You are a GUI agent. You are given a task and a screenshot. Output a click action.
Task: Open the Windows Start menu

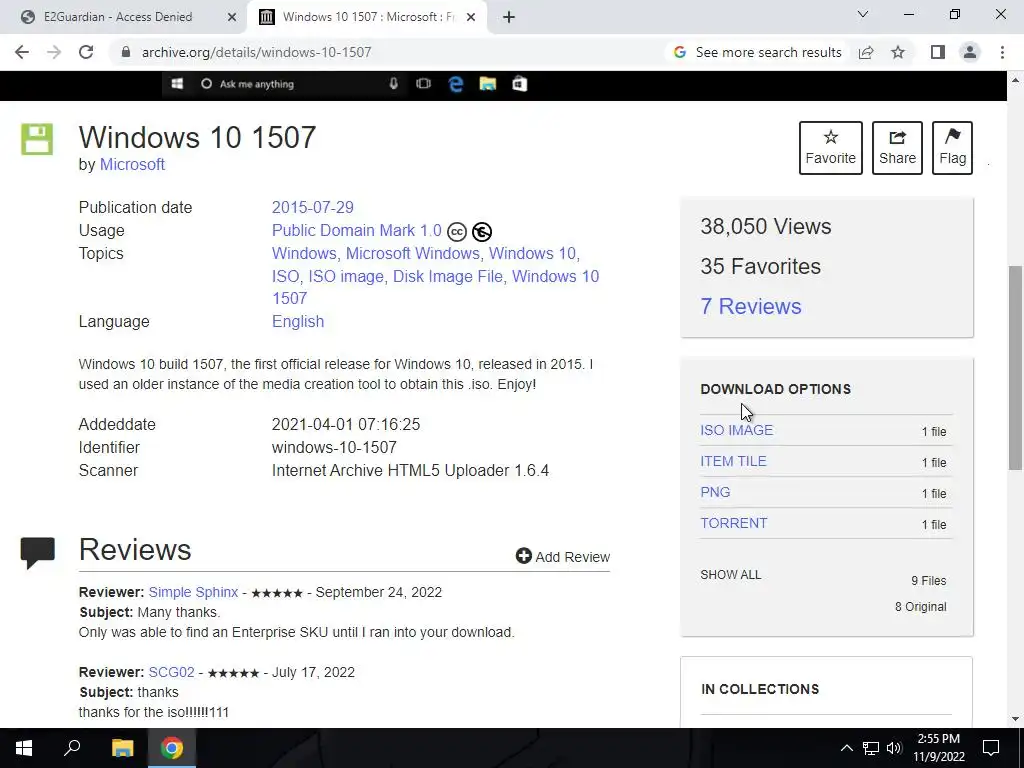click(x=24, y=748)
